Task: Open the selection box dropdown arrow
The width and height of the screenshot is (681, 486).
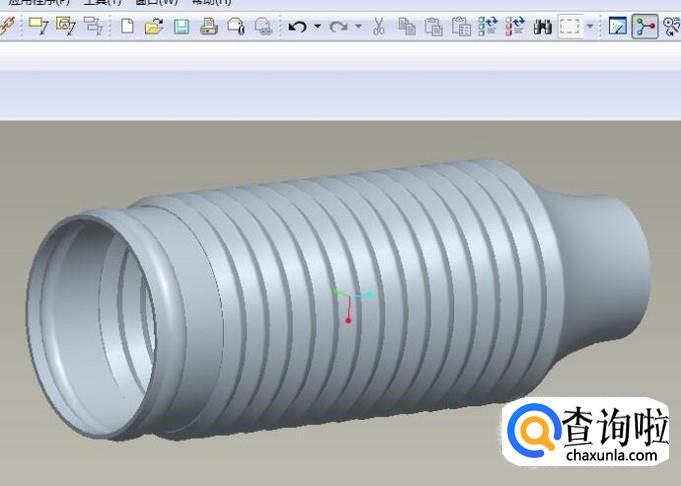Action: pos(590,27)
